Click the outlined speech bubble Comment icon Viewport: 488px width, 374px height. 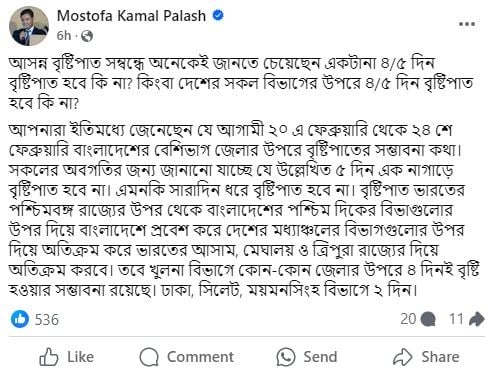pyautogui.click(x=149, y=357)
